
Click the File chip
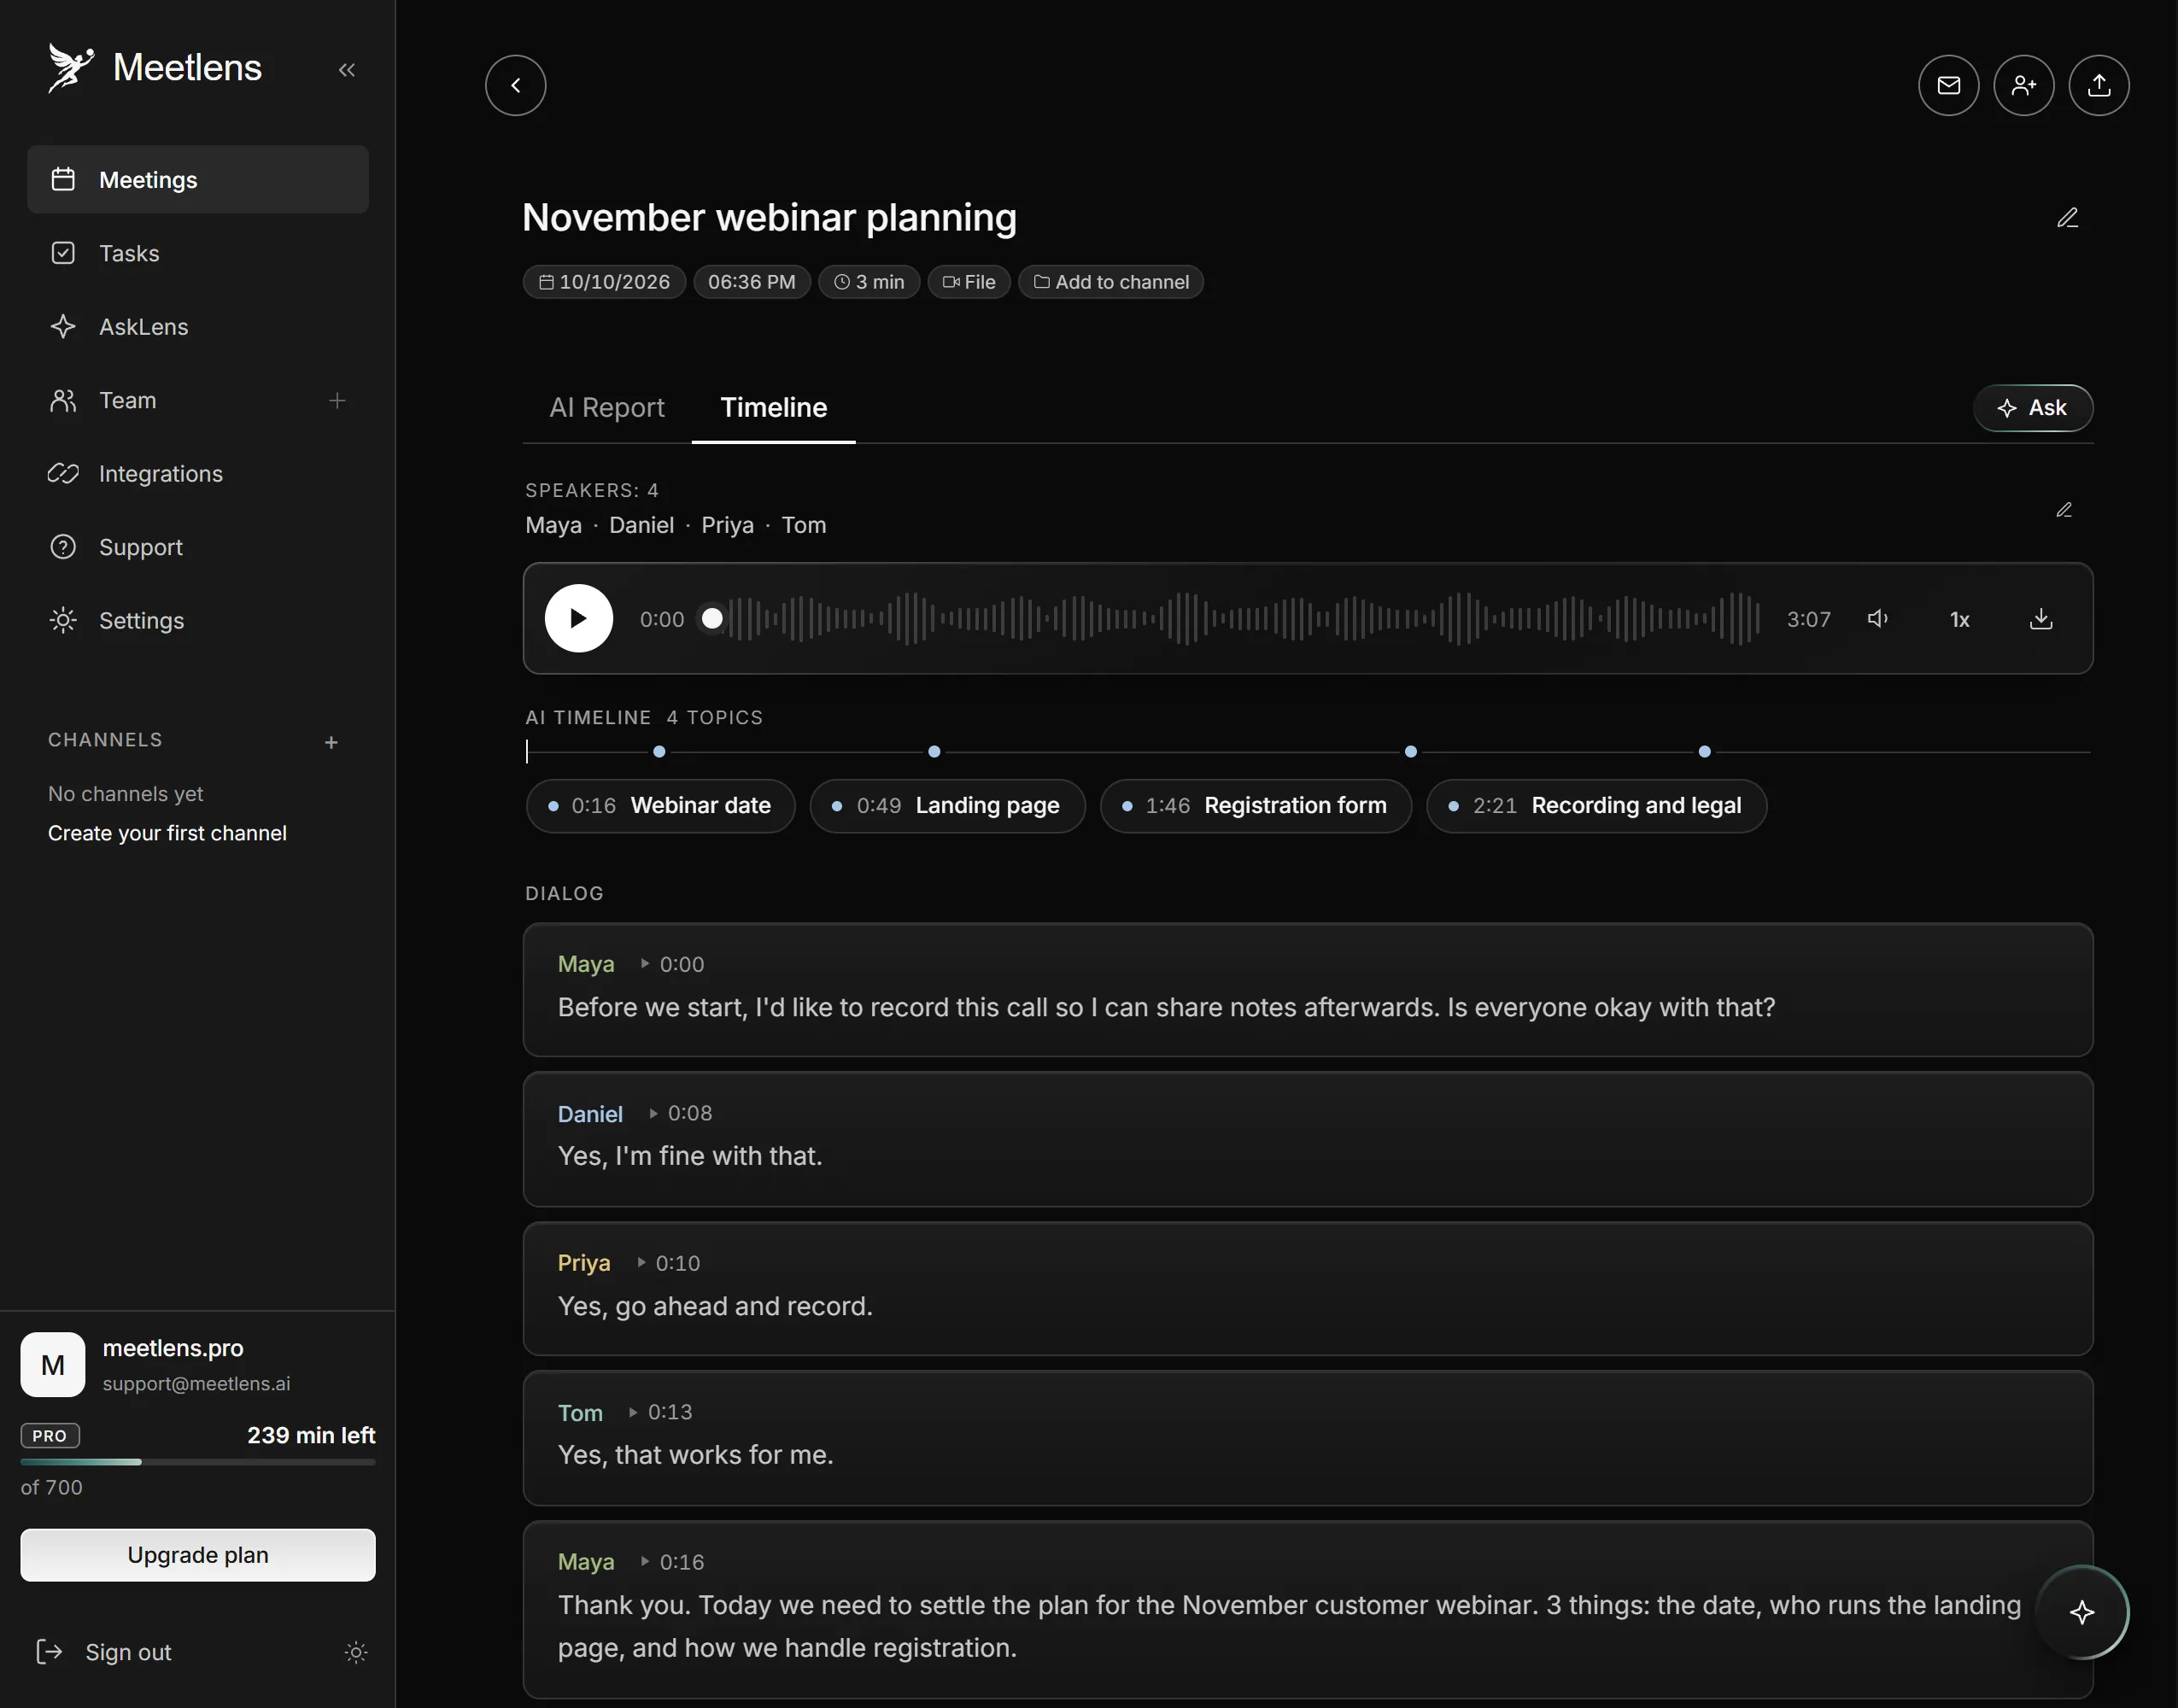pos(969,282)
